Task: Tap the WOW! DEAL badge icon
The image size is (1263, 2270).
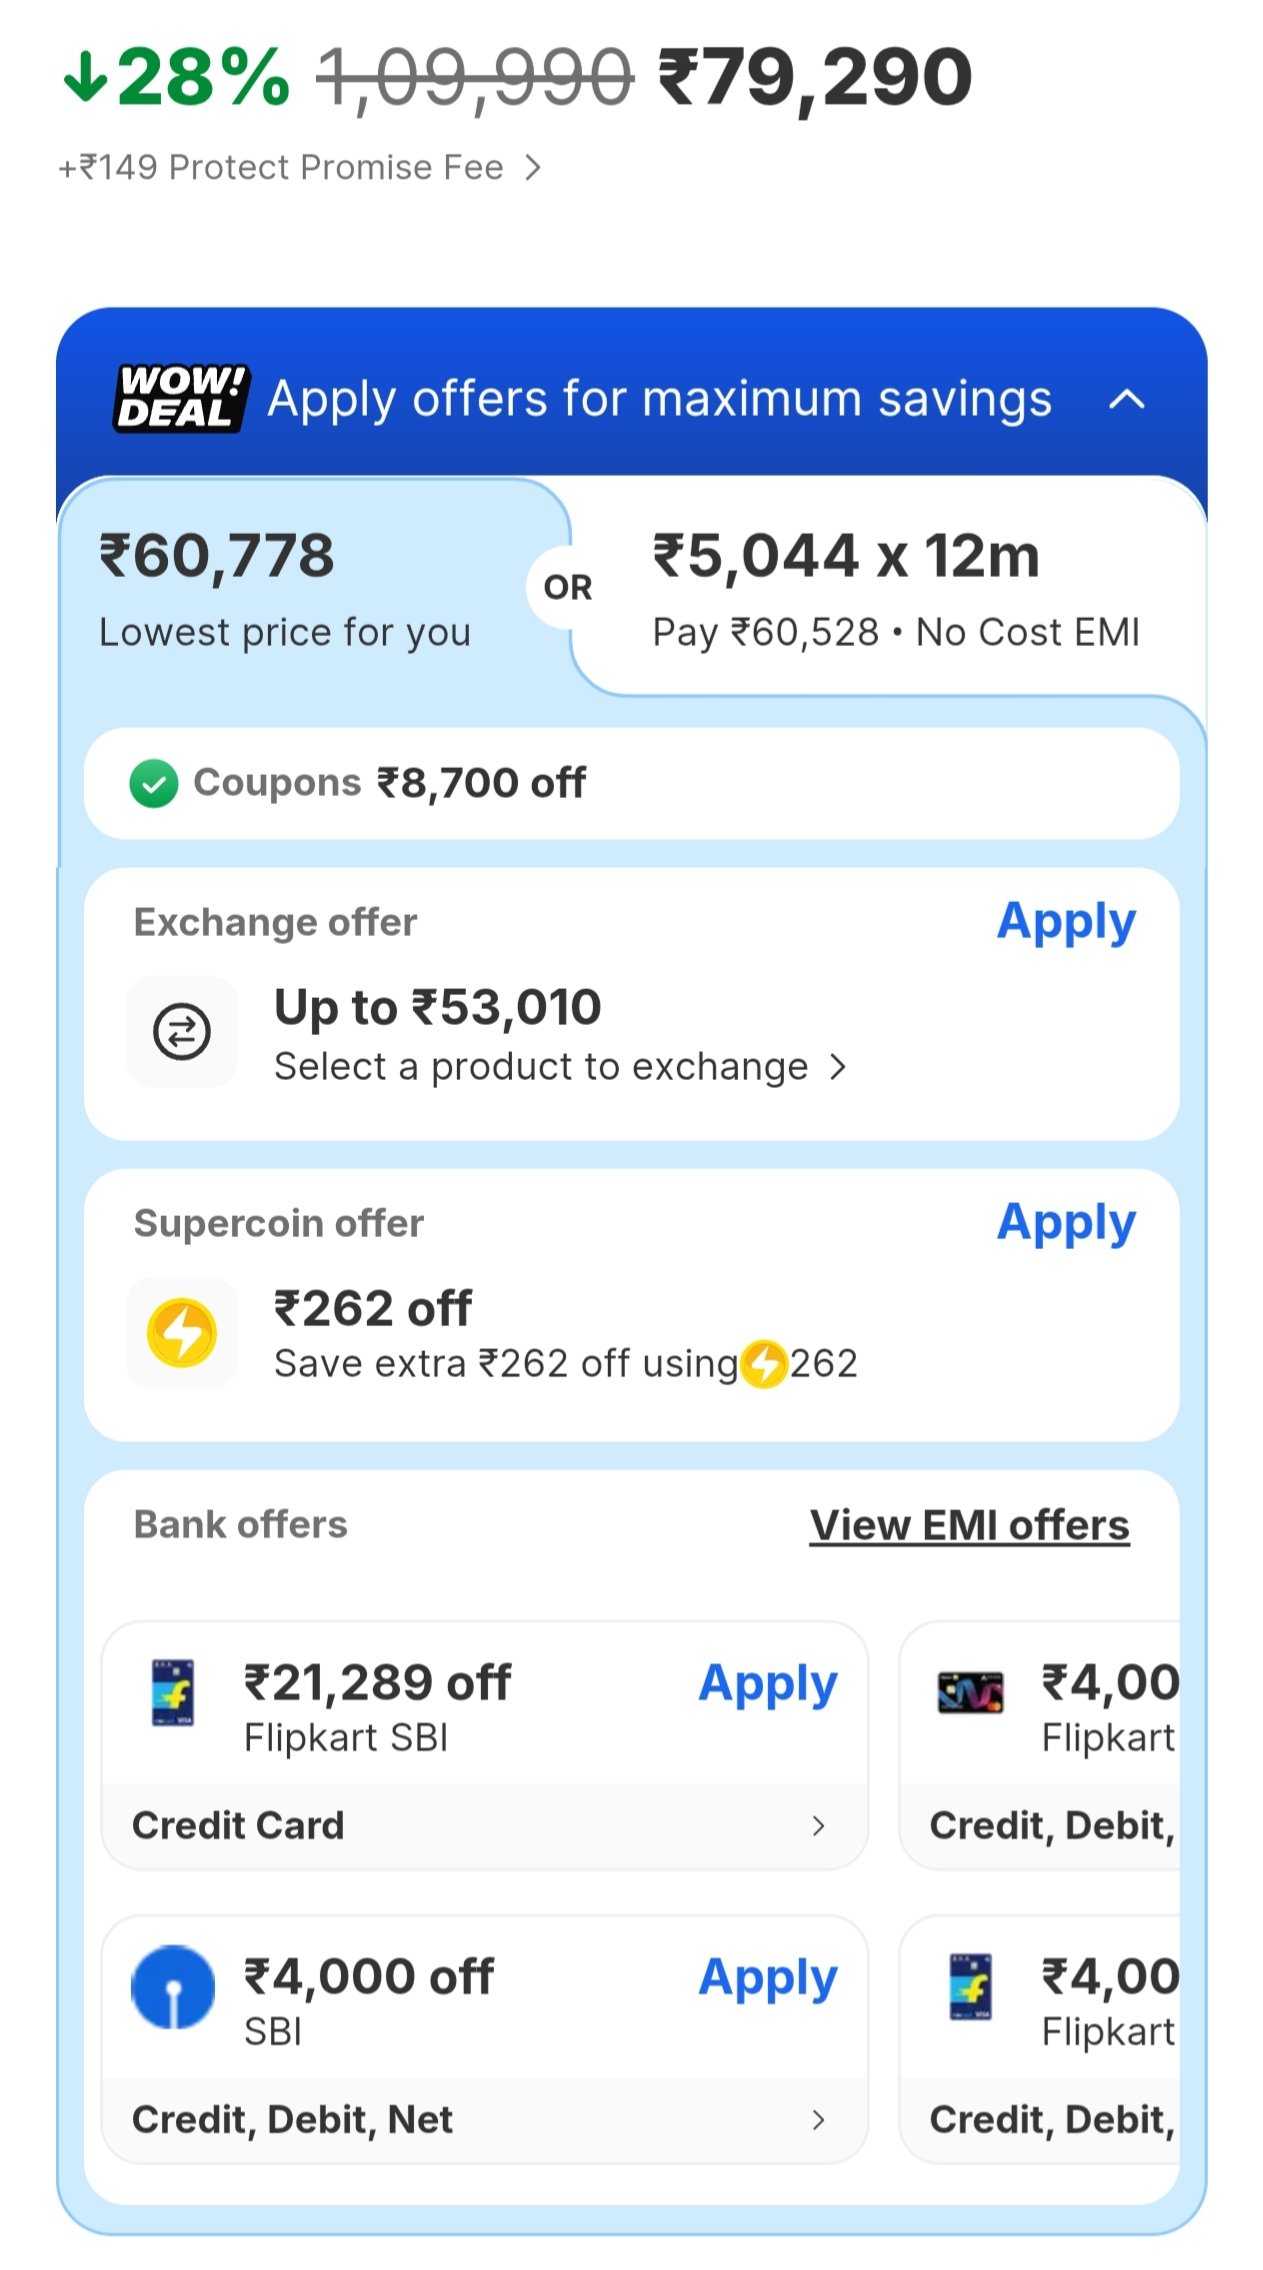Action: coord(181,398)
